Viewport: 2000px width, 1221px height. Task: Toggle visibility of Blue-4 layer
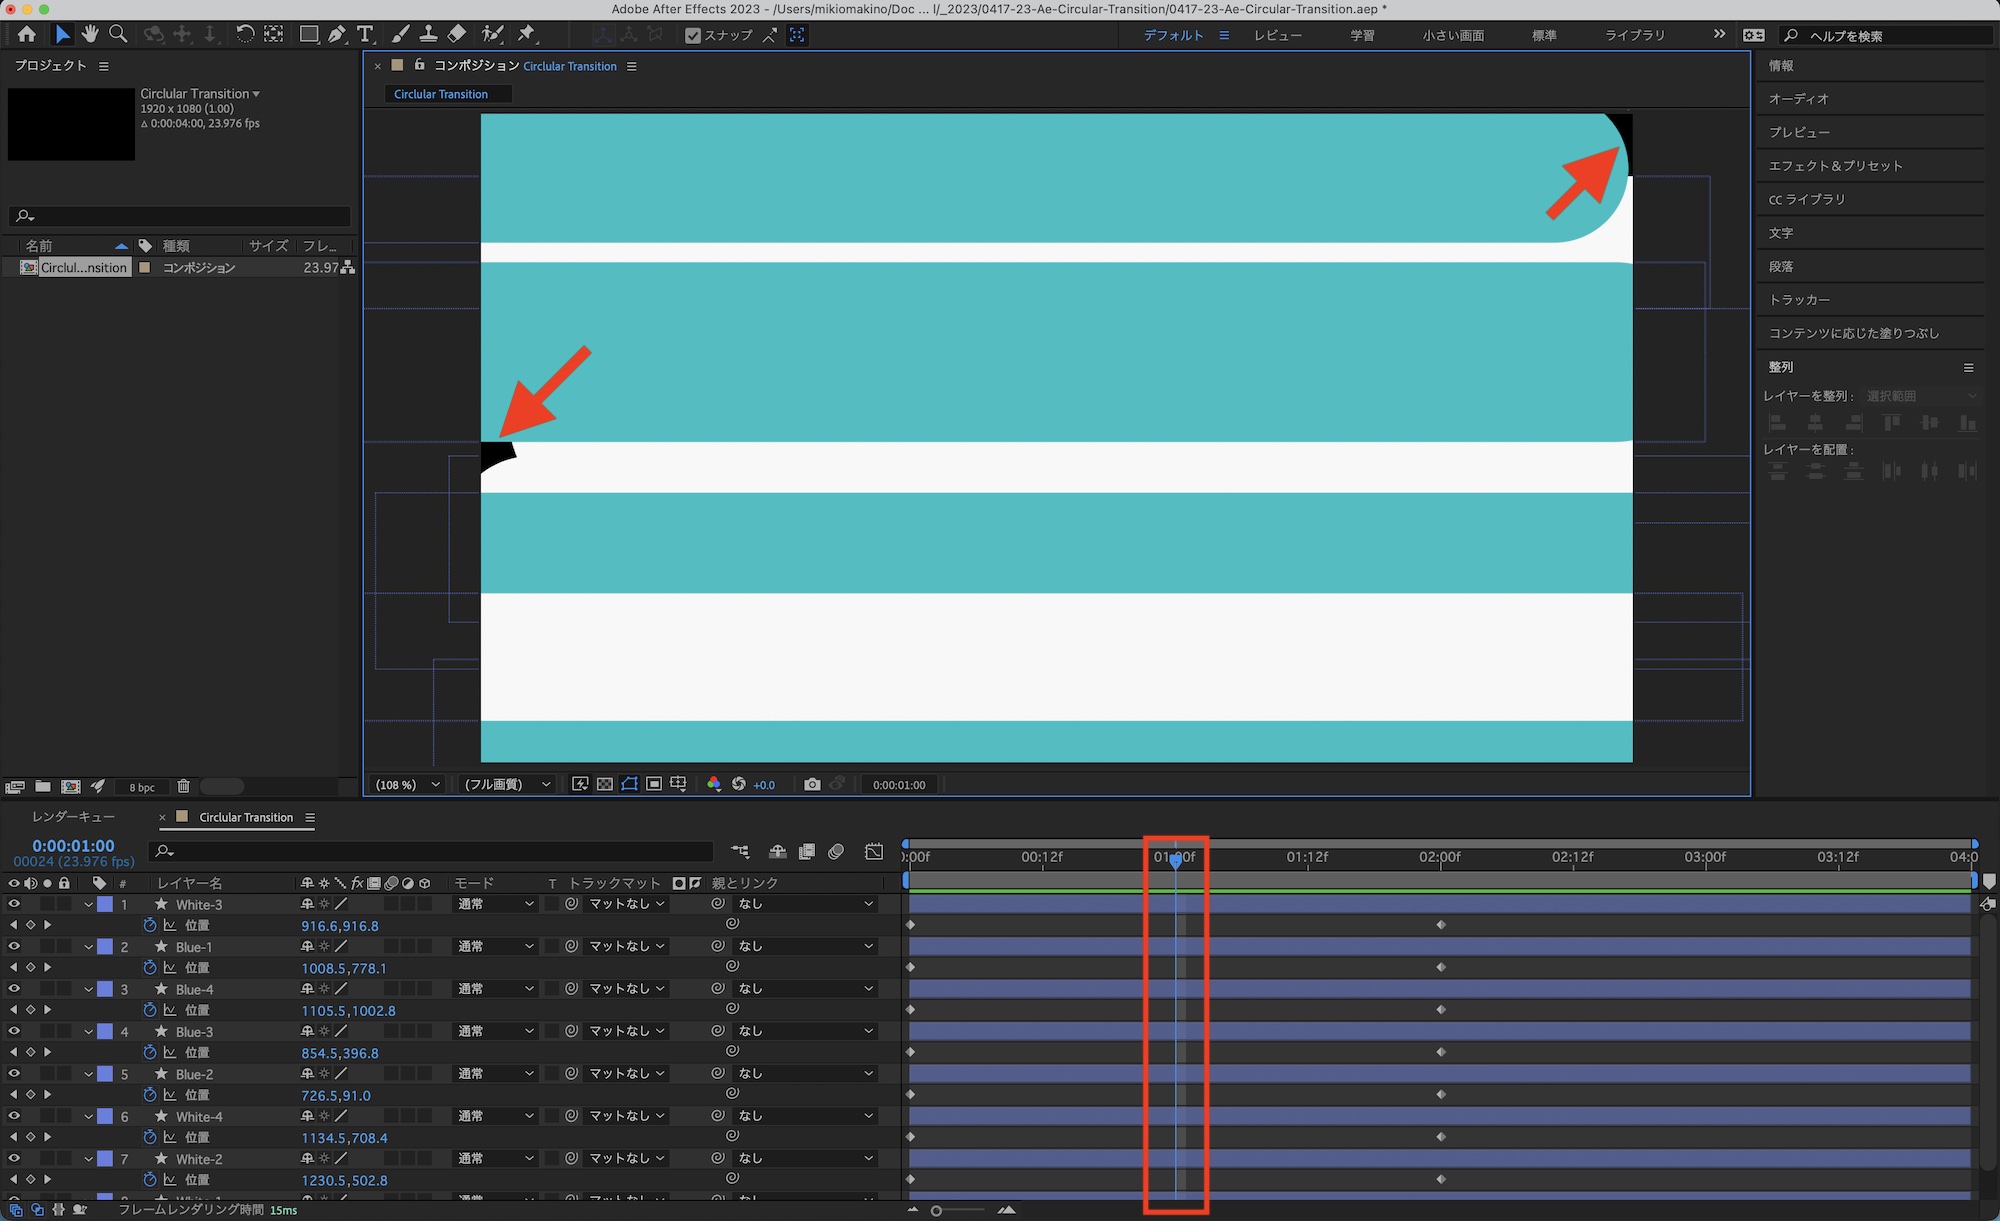(x=14, y=989)
